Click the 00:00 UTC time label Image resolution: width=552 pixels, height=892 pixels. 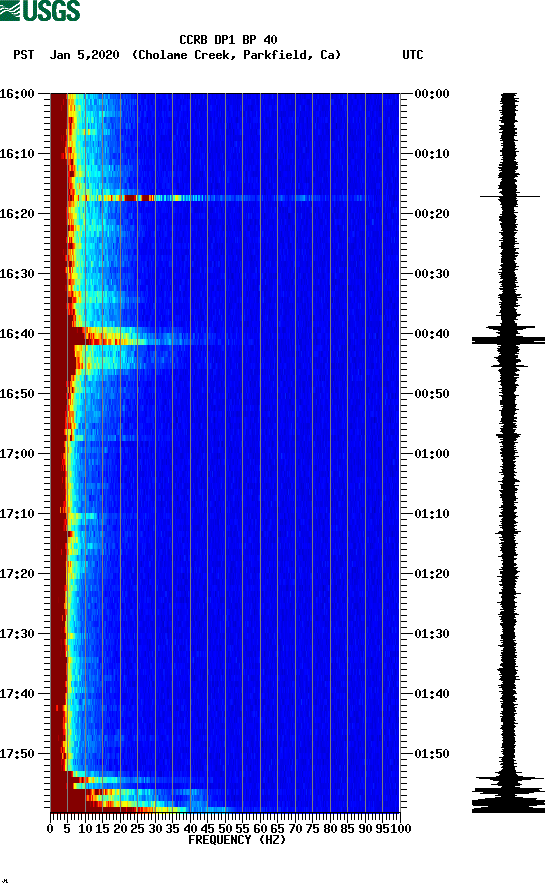tap(432, 94)
